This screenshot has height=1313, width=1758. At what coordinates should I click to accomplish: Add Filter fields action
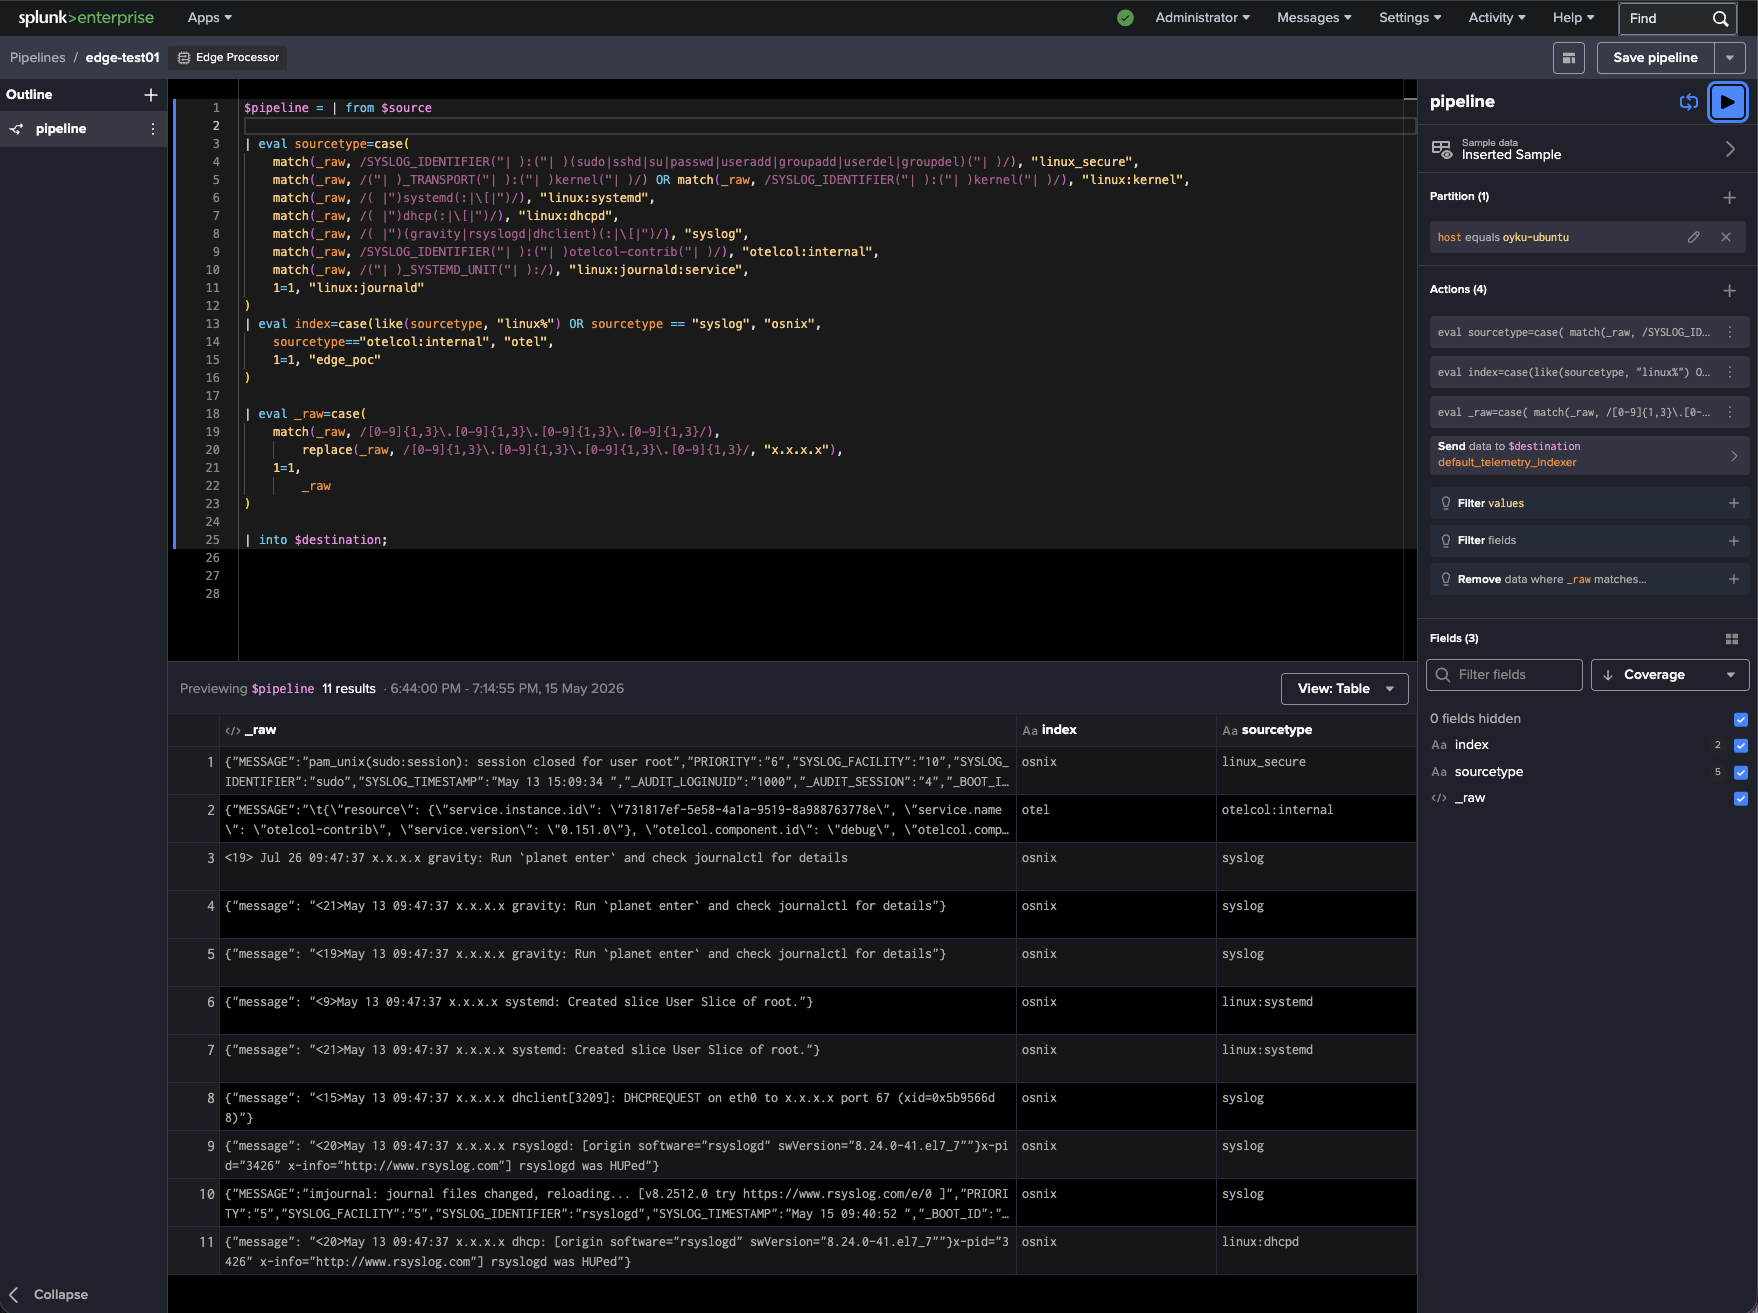point(1734,541)
